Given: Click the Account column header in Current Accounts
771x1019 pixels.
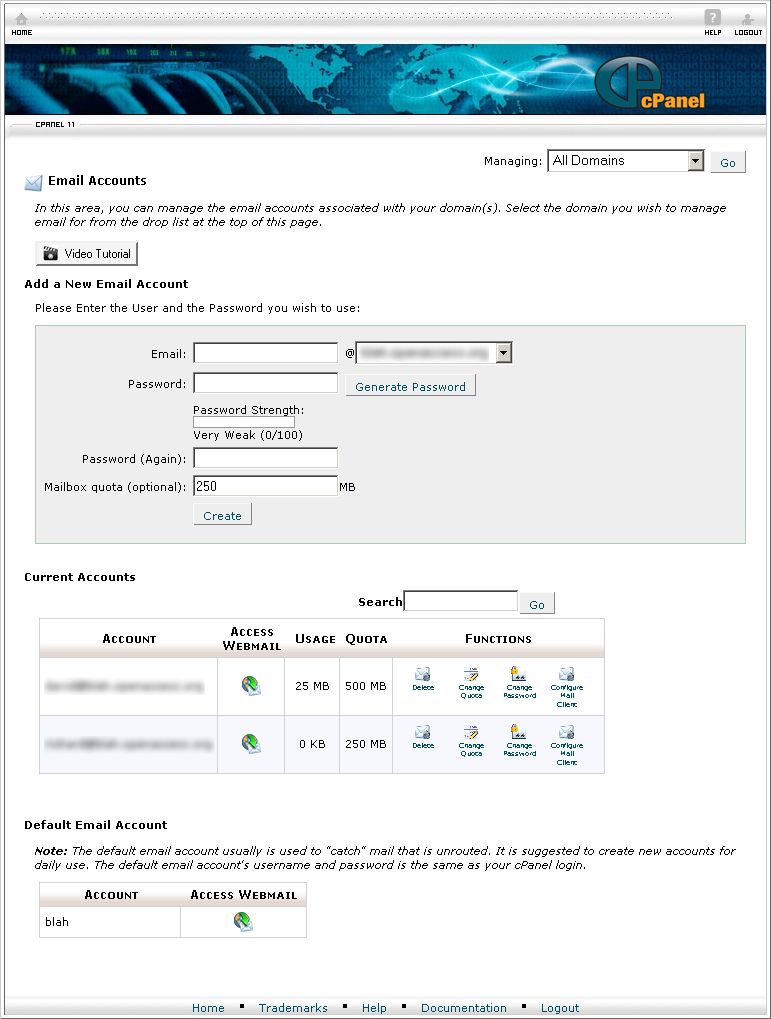Looking at the screenshot, I should pos(129,639).
